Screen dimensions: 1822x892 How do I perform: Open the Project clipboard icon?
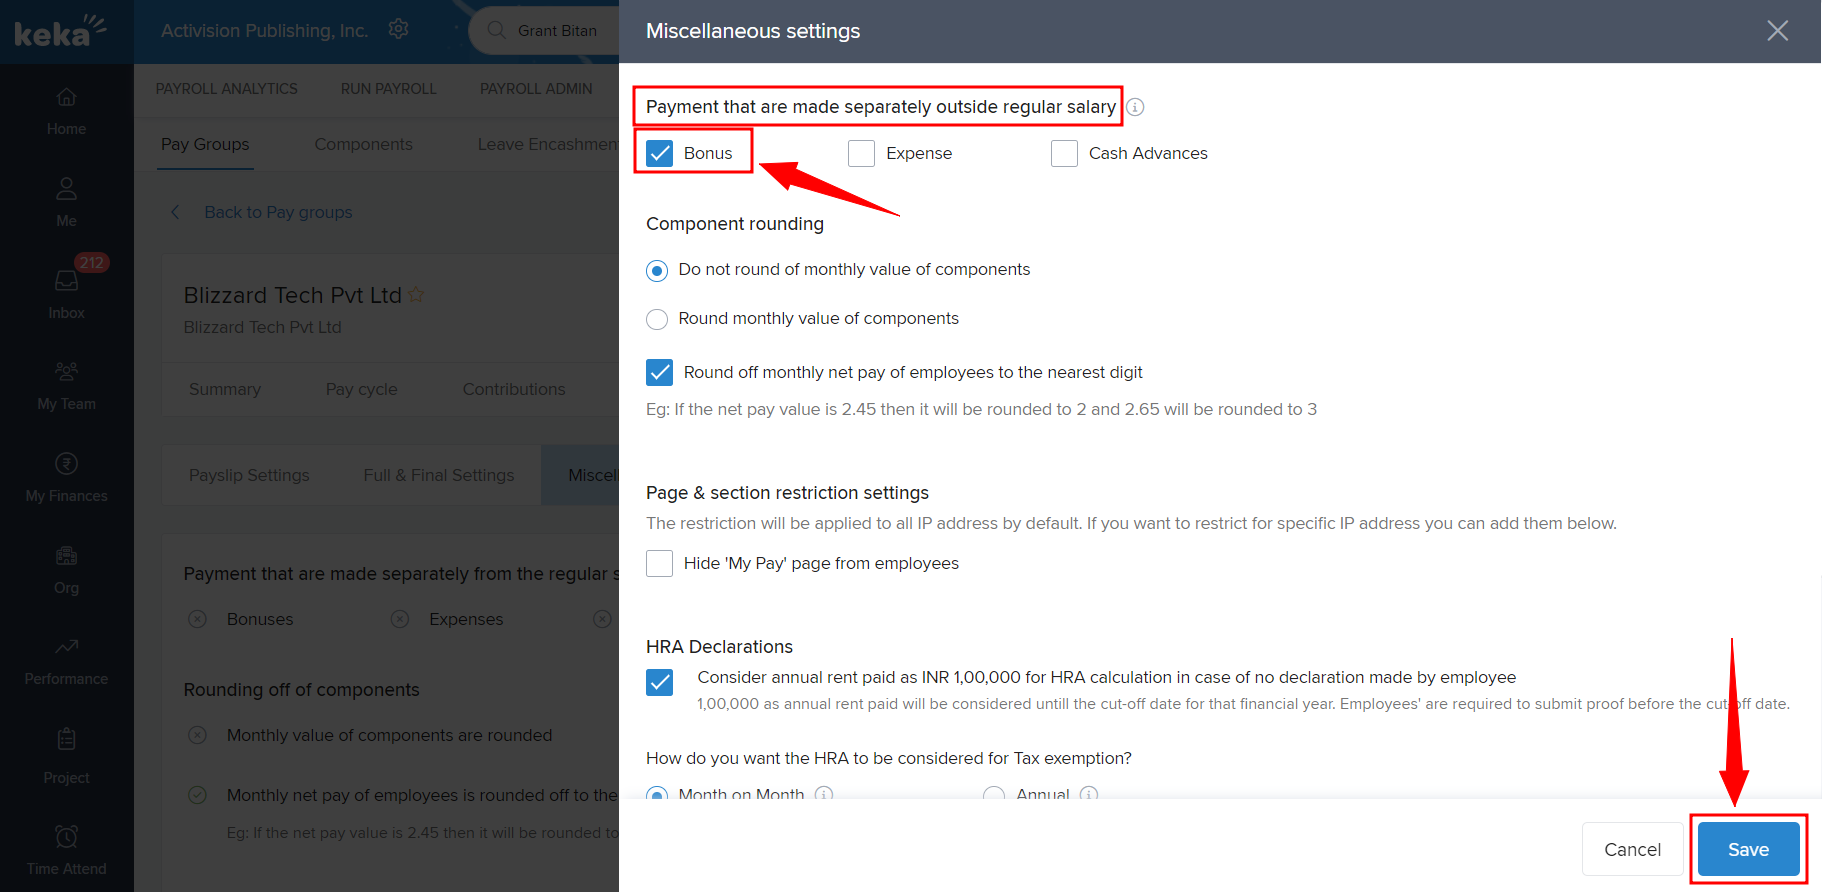pos(66,740)
